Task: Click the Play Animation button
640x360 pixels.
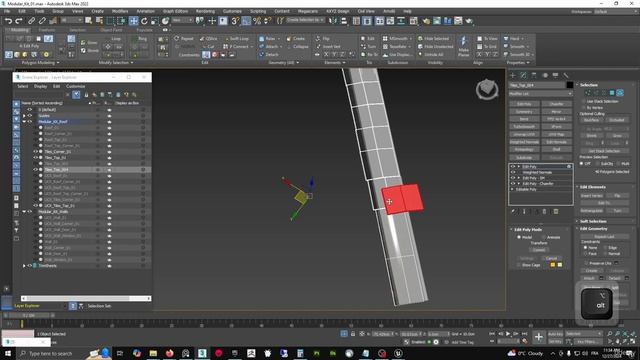Action: coord(508,334)
